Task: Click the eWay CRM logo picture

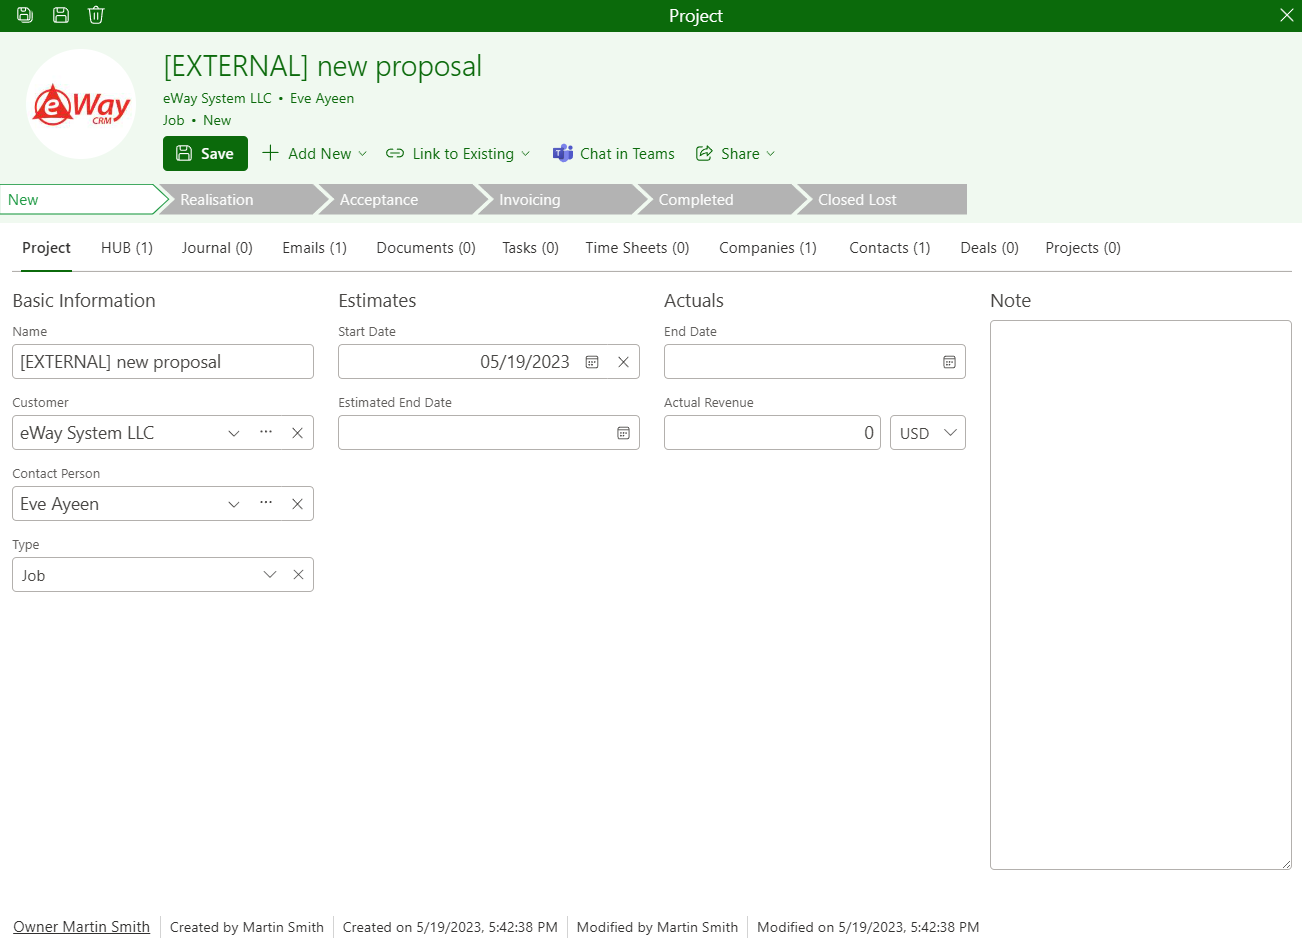Action: (x=81, y=104)
